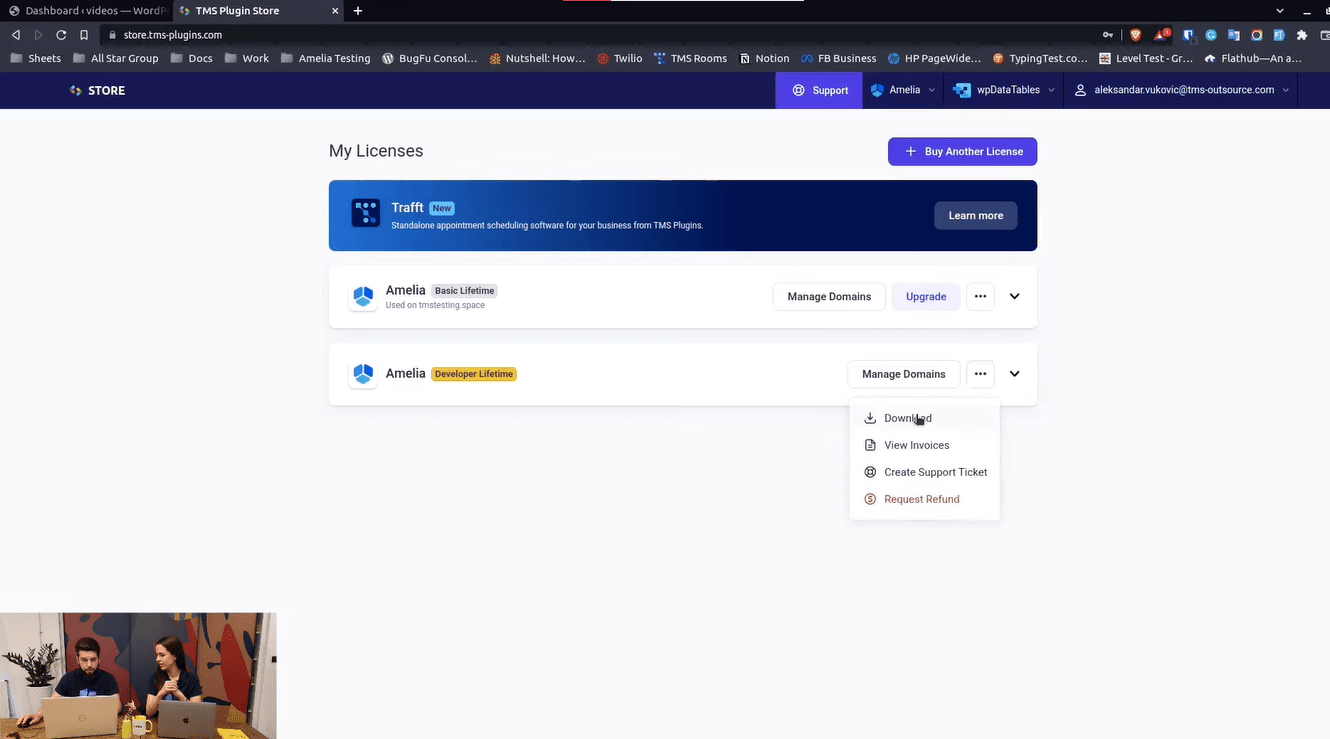Select View Invoices from the menu
This screenshot has width=1330, height=739.
(924, 445)
